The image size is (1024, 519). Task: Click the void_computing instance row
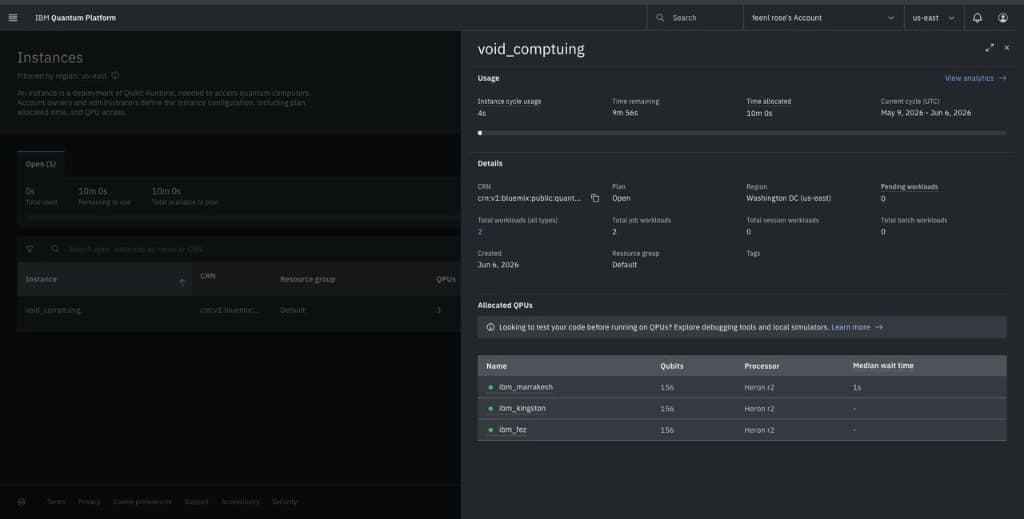[239, 310]
